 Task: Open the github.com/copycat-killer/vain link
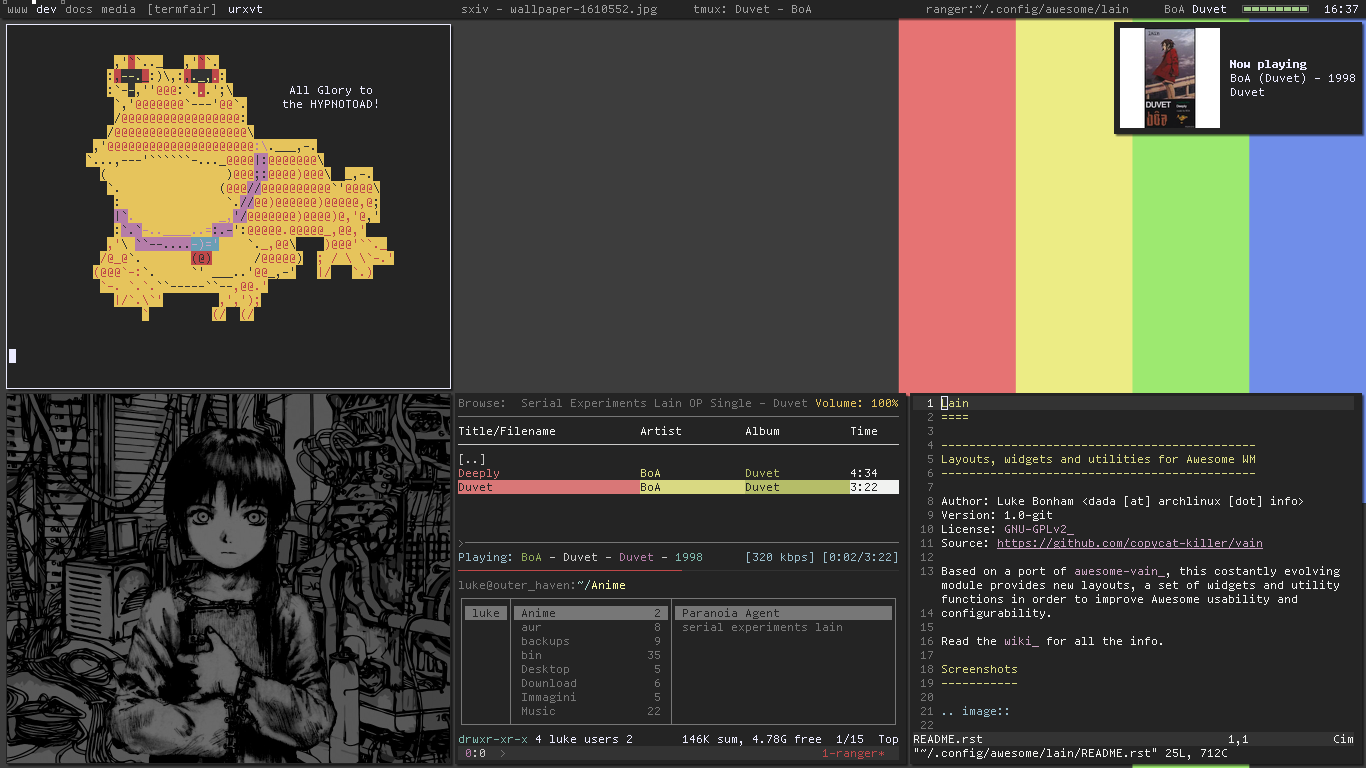(1129, 543)
